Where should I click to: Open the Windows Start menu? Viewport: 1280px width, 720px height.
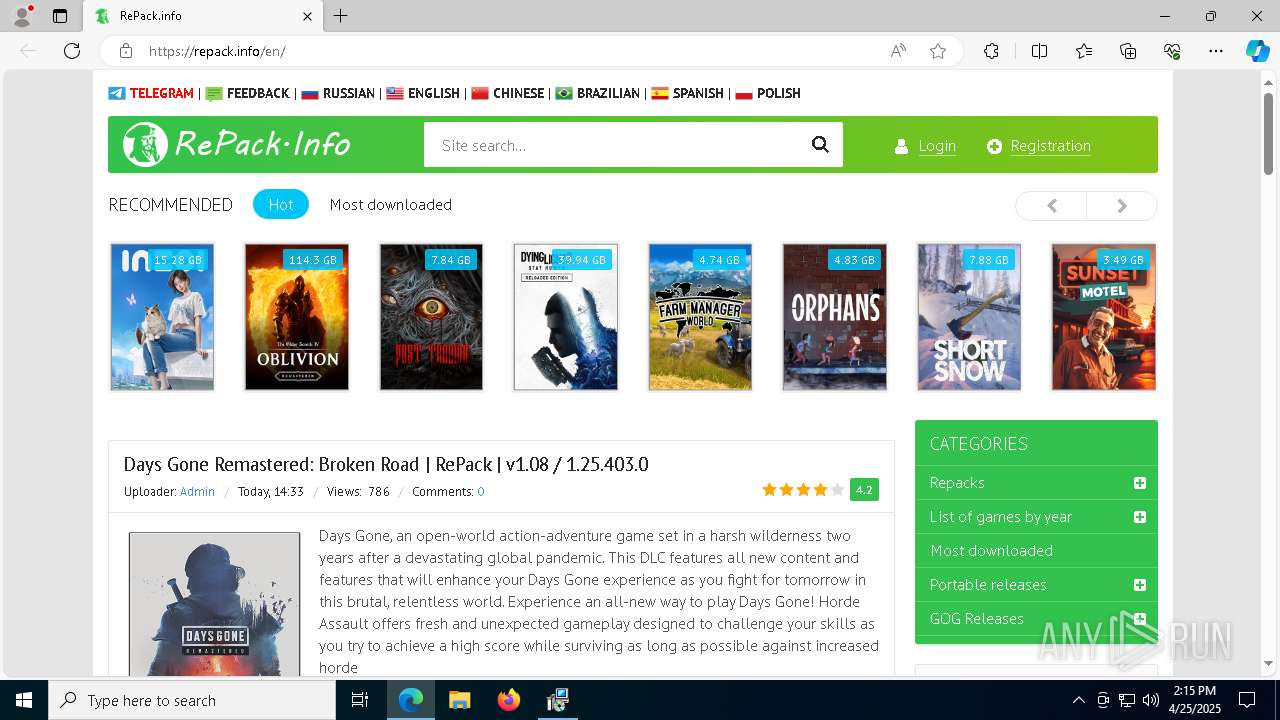[x=24, y=700]
